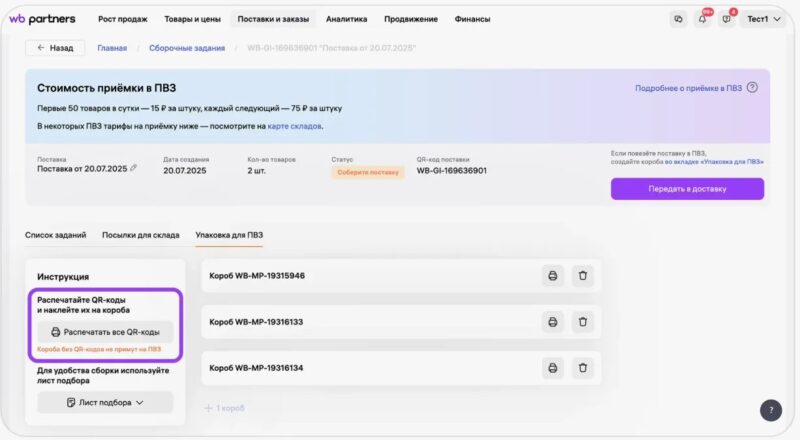This screenshot has width=800, height=440.
Task: Switch to the Список заданий tab
Action: tap(56, 235)
